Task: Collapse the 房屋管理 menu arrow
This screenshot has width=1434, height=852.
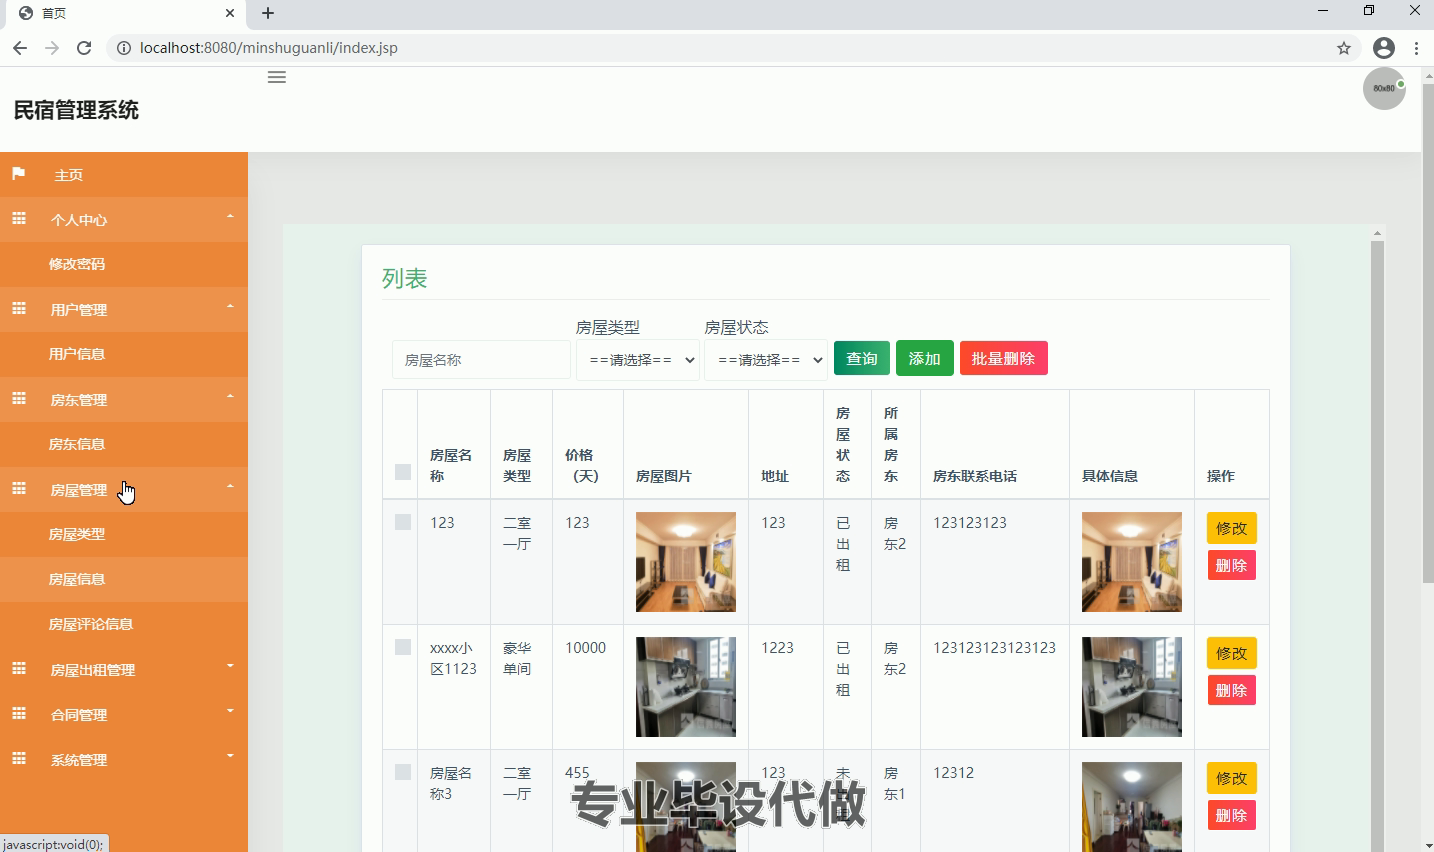Action: pyautogui.click(x=230, y=487)
